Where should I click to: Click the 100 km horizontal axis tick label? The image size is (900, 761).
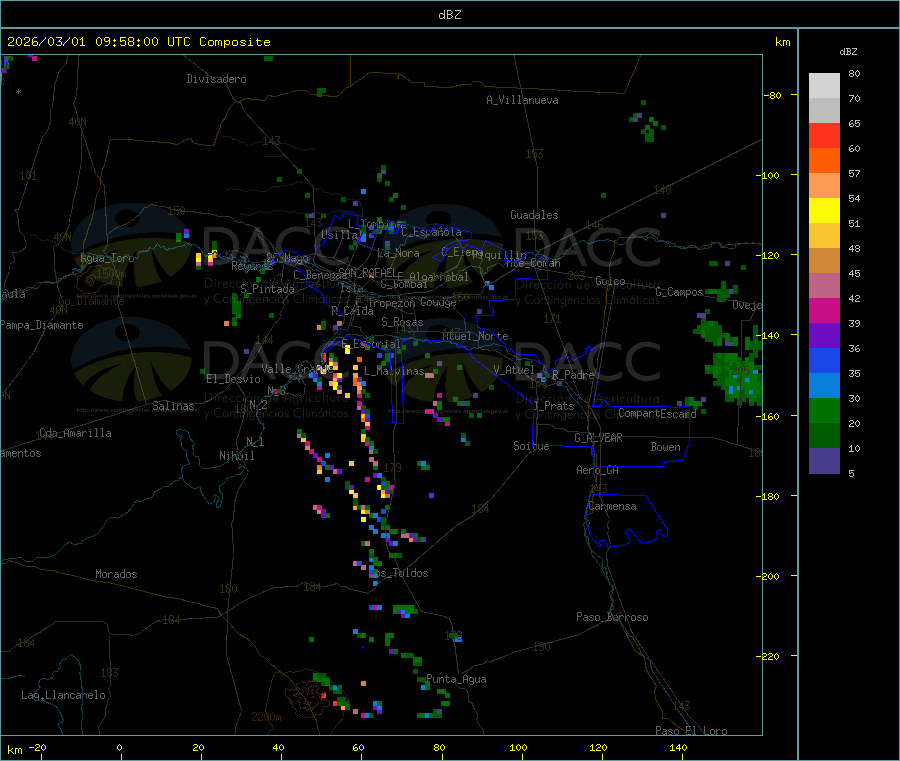pyautogui.click(x=518, y=747)
